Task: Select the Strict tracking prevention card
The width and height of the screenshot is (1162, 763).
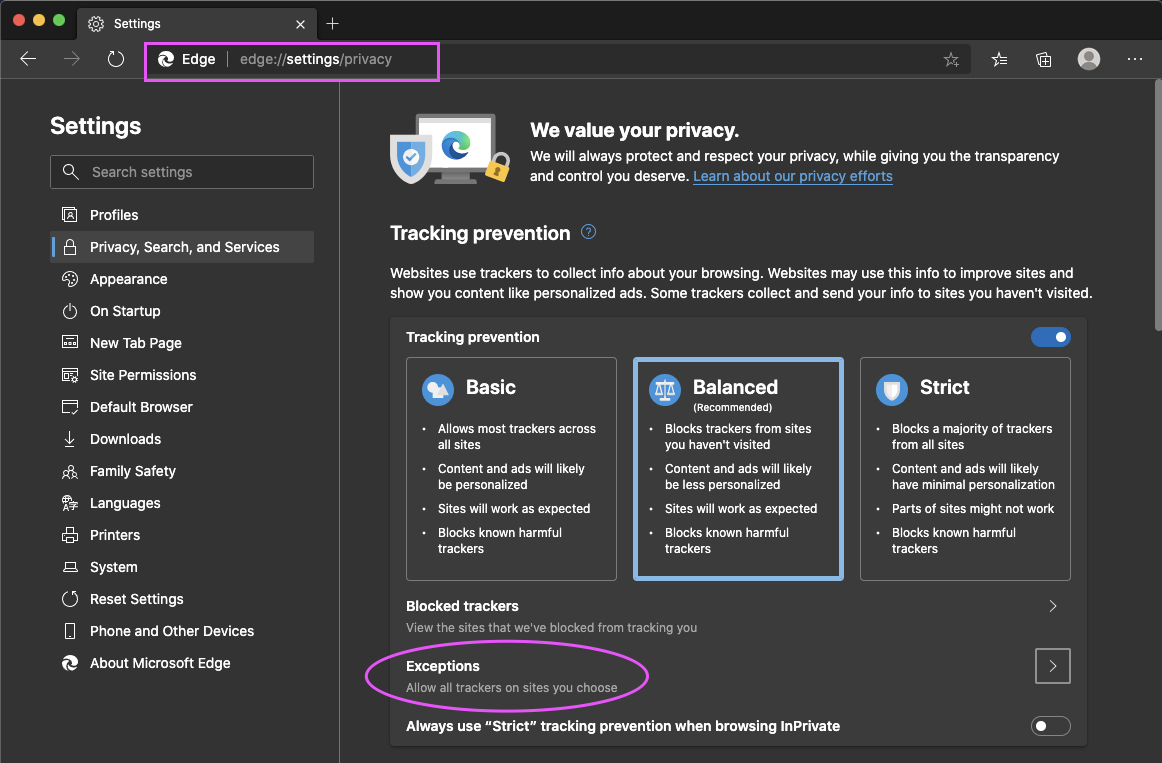Action: [965, 469]
